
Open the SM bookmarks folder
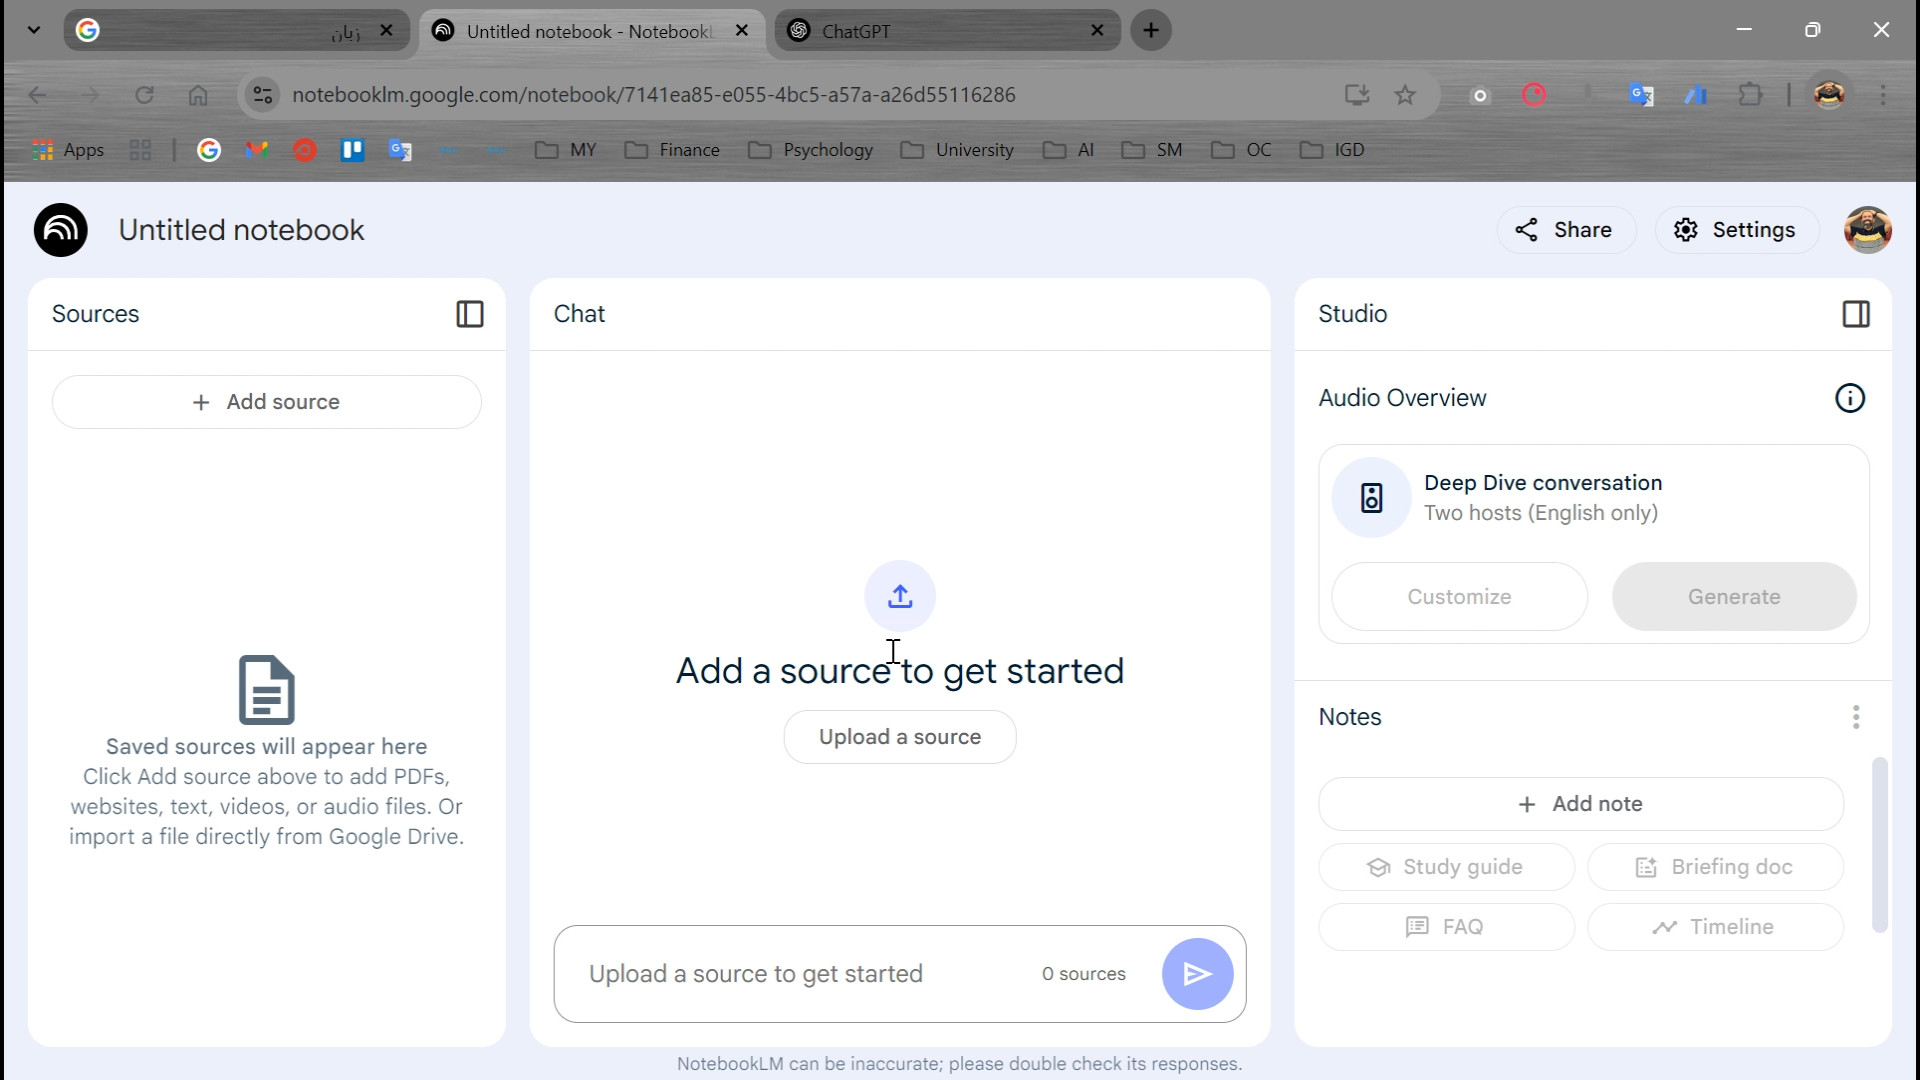point(1152,150)
